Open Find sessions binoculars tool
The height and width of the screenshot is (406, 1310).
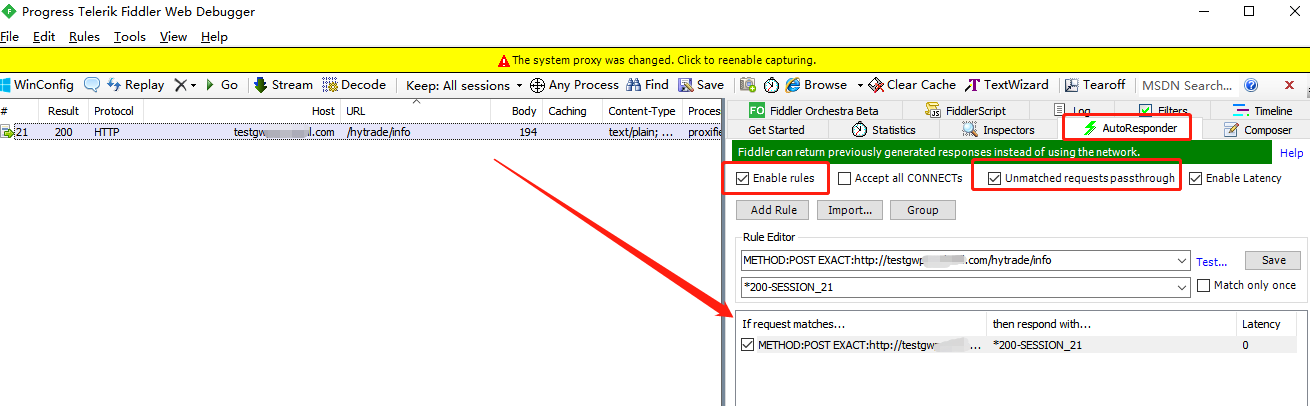pyautogui.click(x=648, y=85)
